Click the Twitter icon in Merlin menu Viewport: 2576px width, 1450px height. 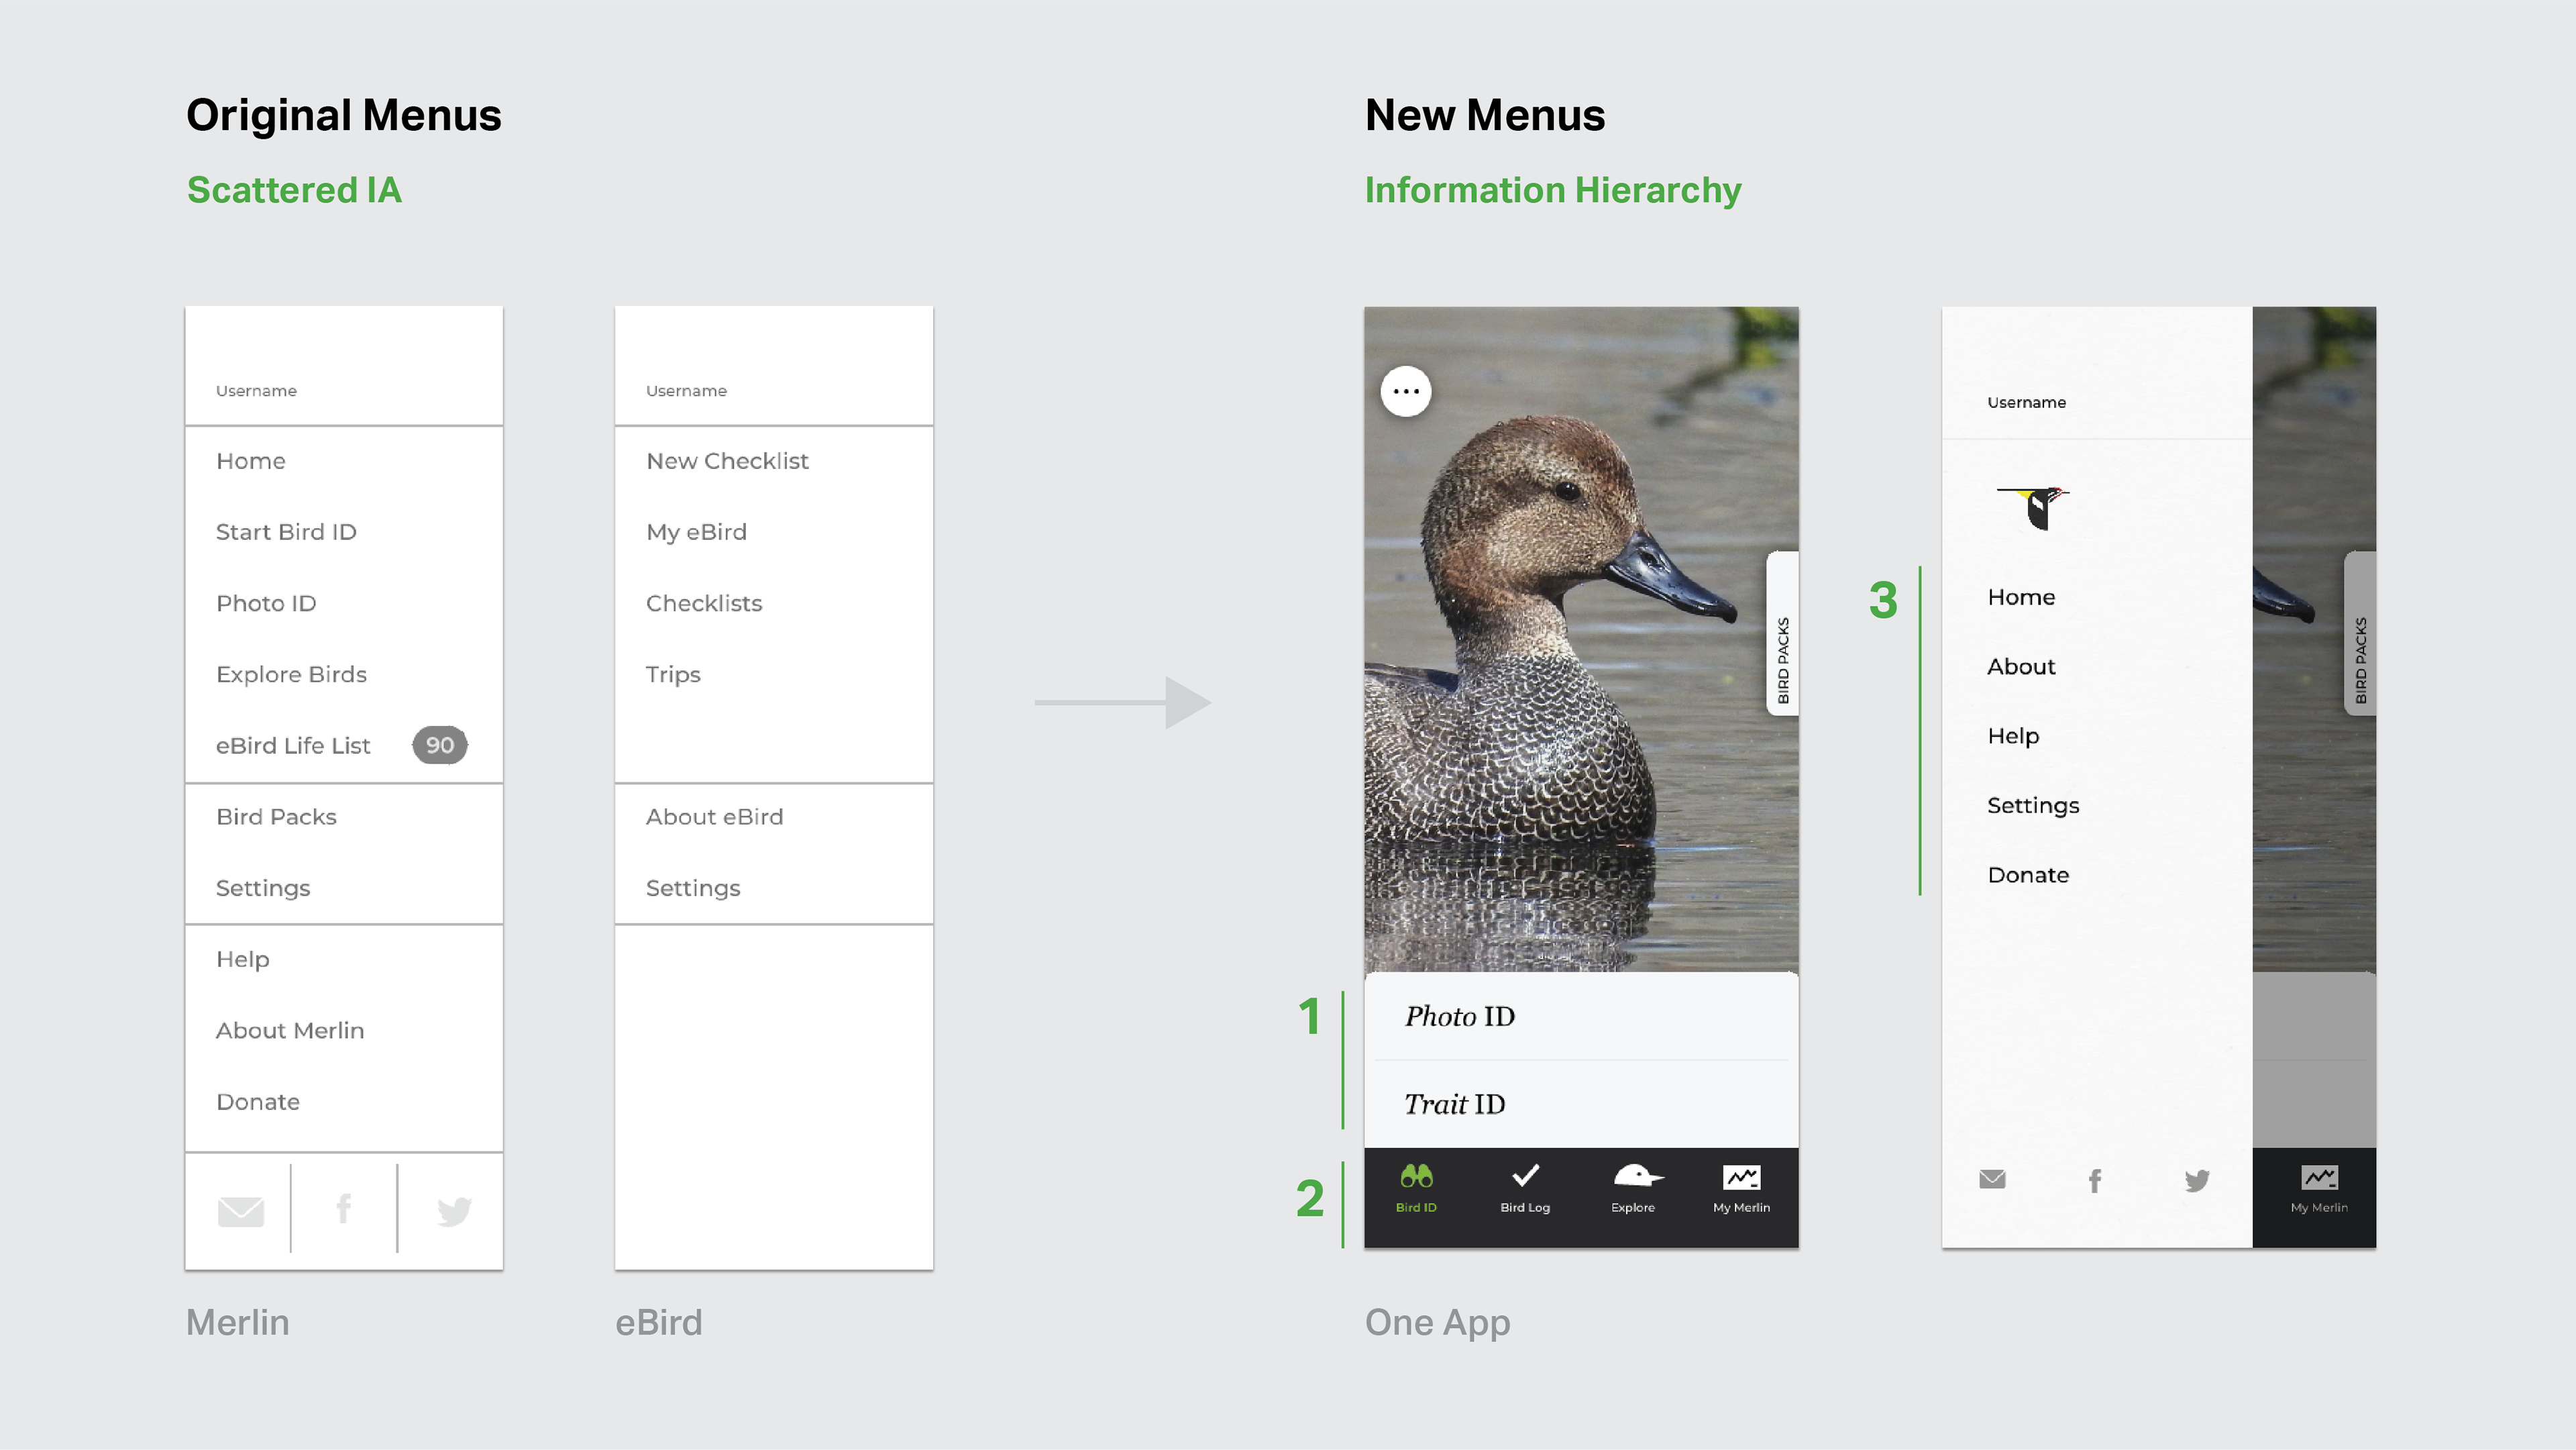click(x=454, y=1211)
